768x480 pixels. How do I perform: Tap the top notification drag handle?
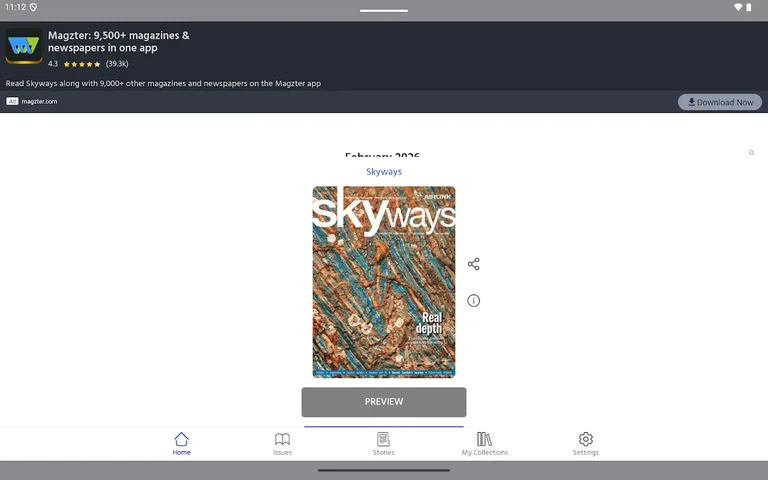(x=384, y=10)
